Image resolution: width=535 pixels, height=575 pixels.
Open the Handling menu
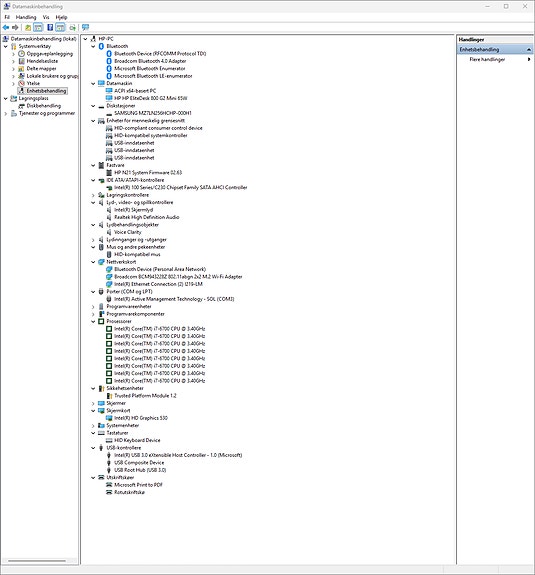tap(26, 17)
